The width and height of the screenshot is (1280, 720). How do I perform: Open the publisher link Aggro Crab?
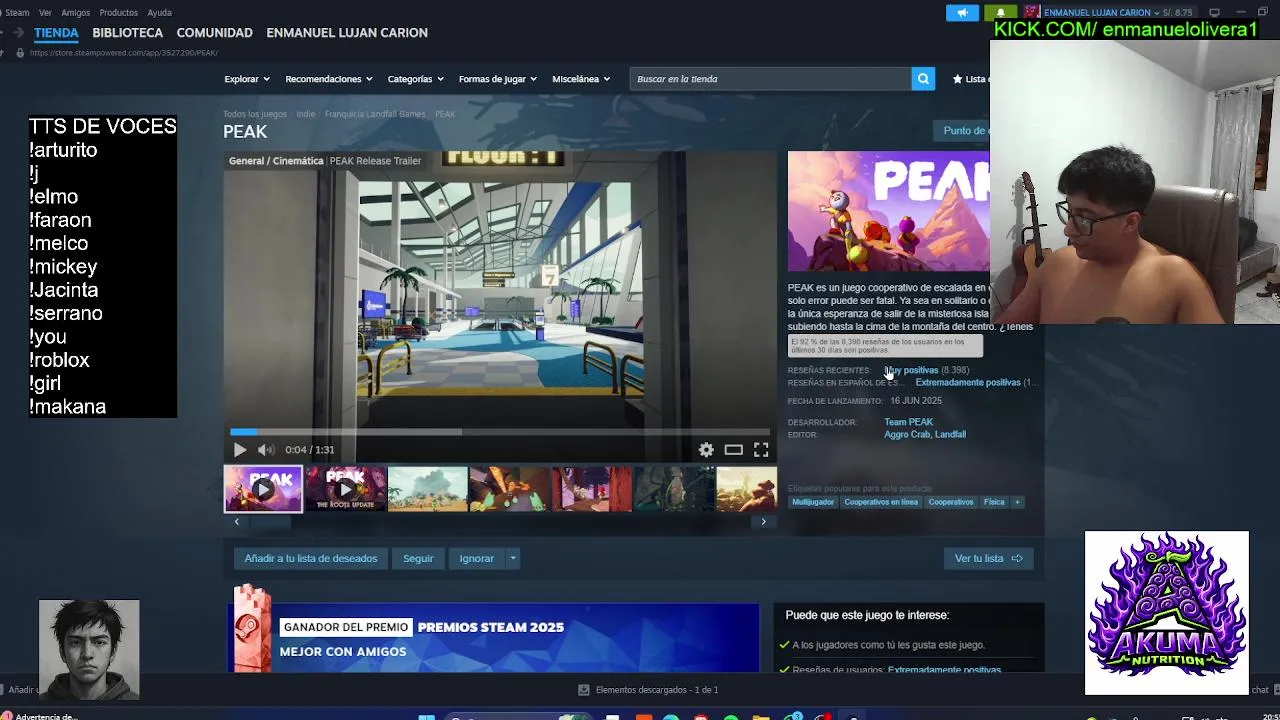point(905,434)
